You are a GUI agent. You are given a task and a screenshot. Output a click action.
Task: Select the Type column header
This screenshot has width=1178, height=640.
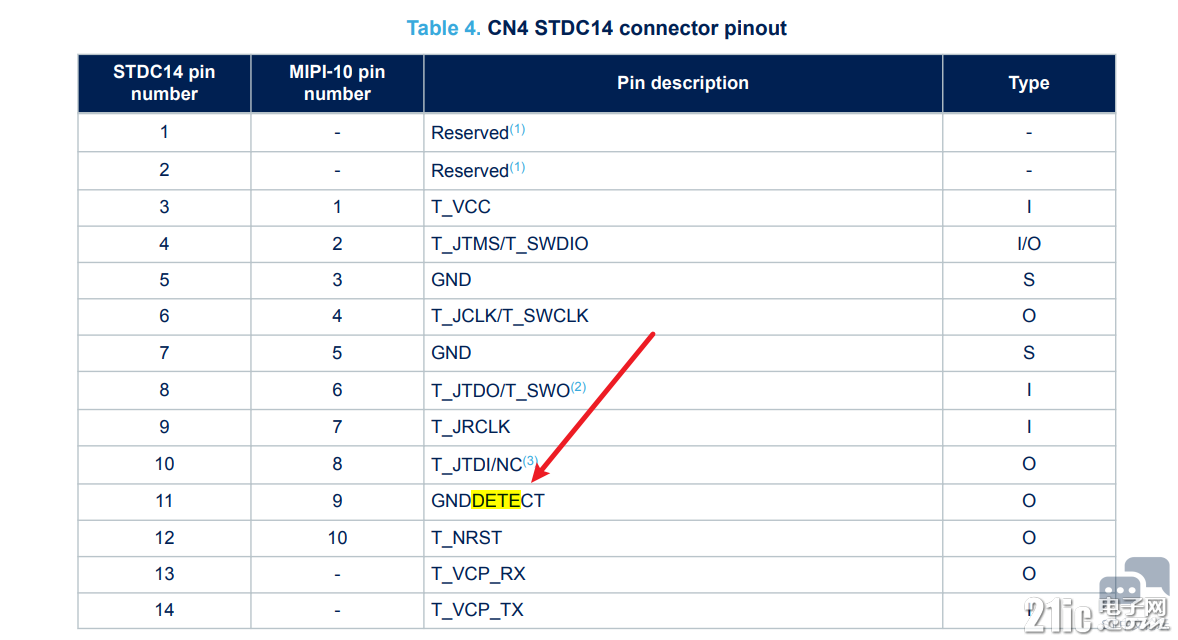(1029, 83)
